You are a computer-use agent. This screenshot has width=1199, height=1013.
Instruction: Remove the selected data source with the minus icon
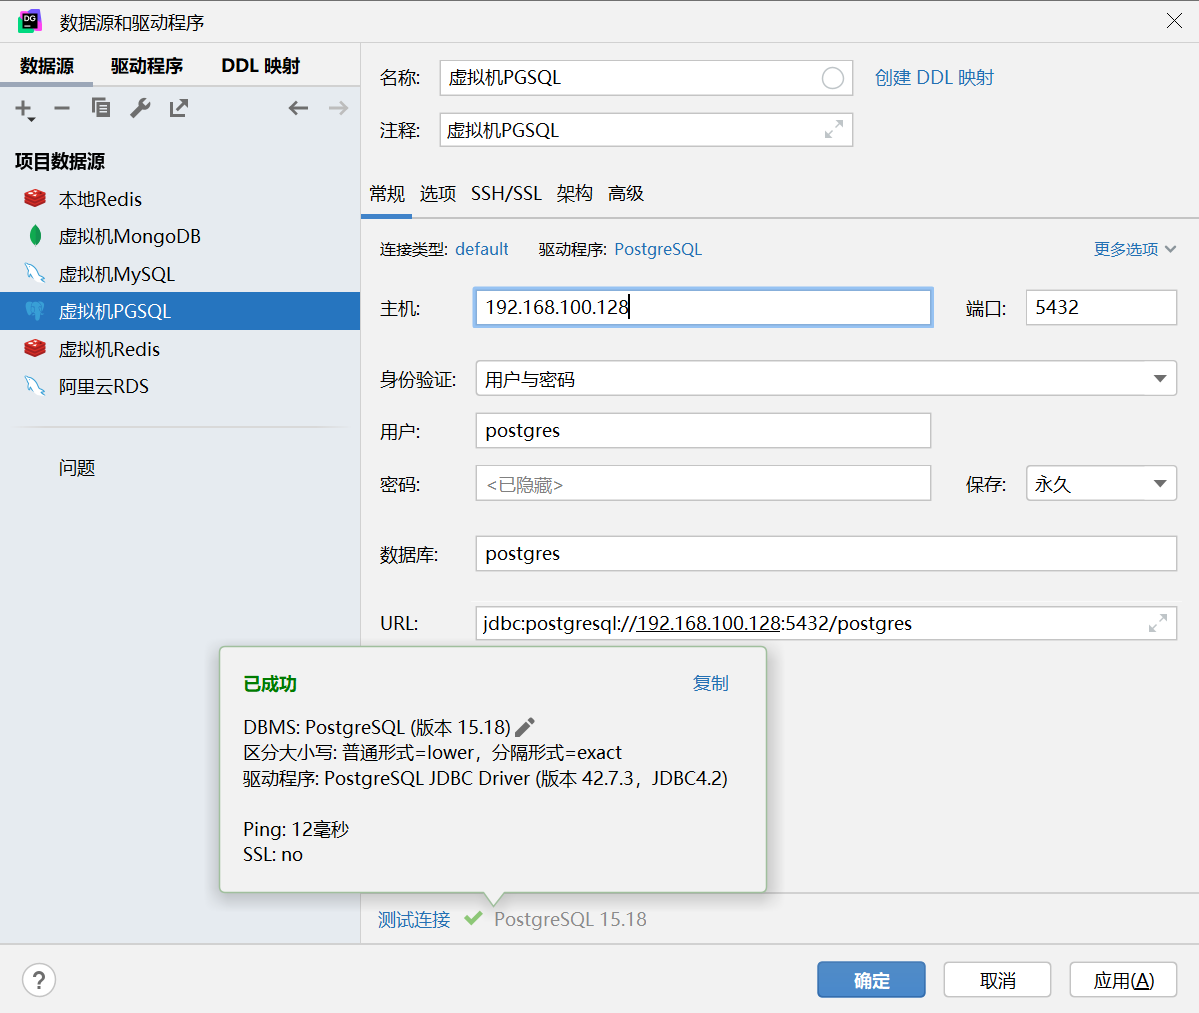point(62,109)
